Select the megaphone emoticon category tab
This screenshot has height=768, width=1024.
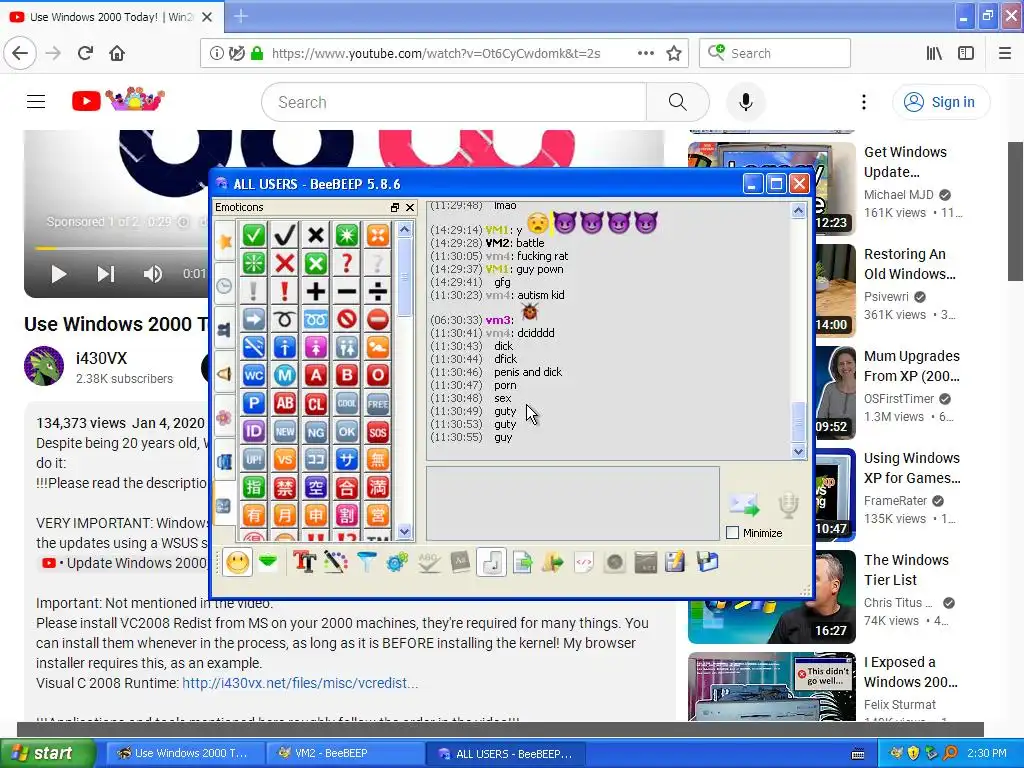click(225, 374)
